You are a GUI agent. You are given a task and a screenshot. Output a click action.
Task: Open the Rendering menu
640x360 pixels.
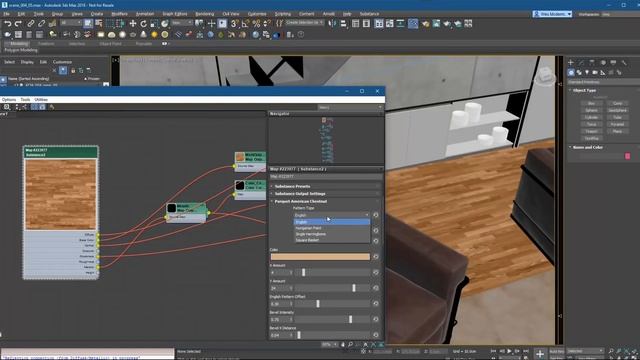(204, 14)
